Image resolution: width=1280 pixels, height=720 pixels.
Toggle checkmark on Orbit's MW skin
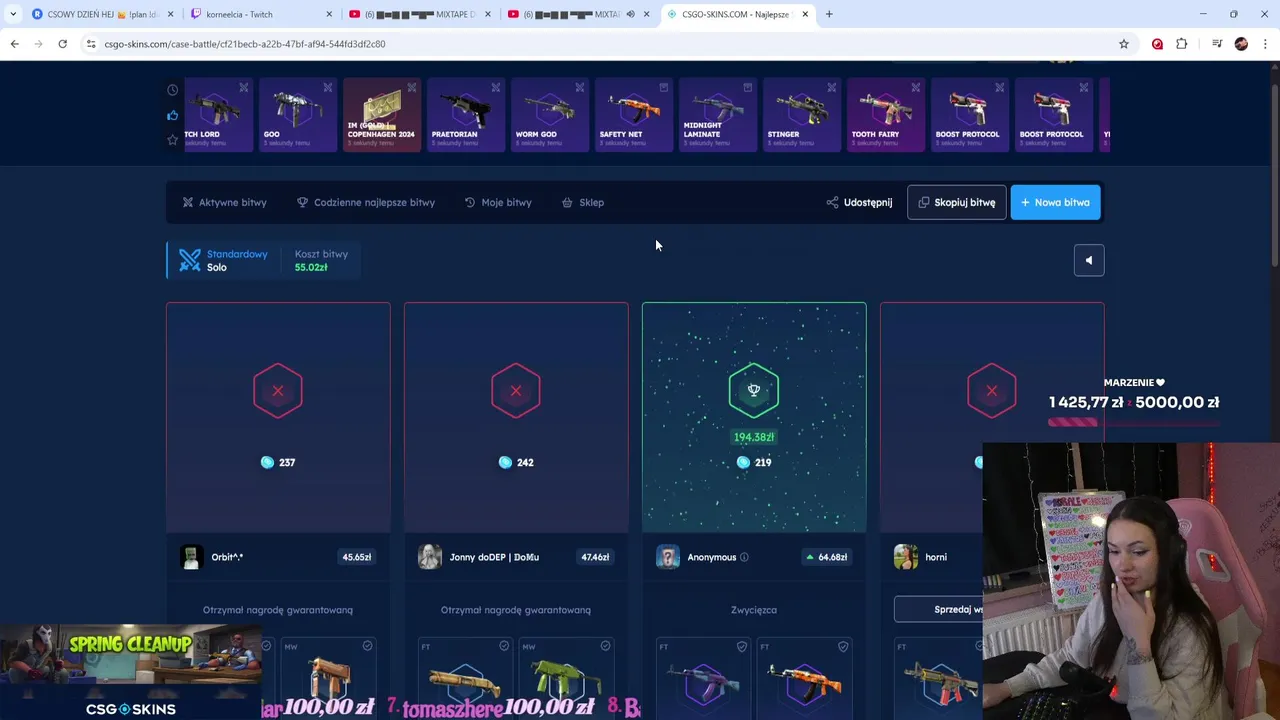coord(367,646)
